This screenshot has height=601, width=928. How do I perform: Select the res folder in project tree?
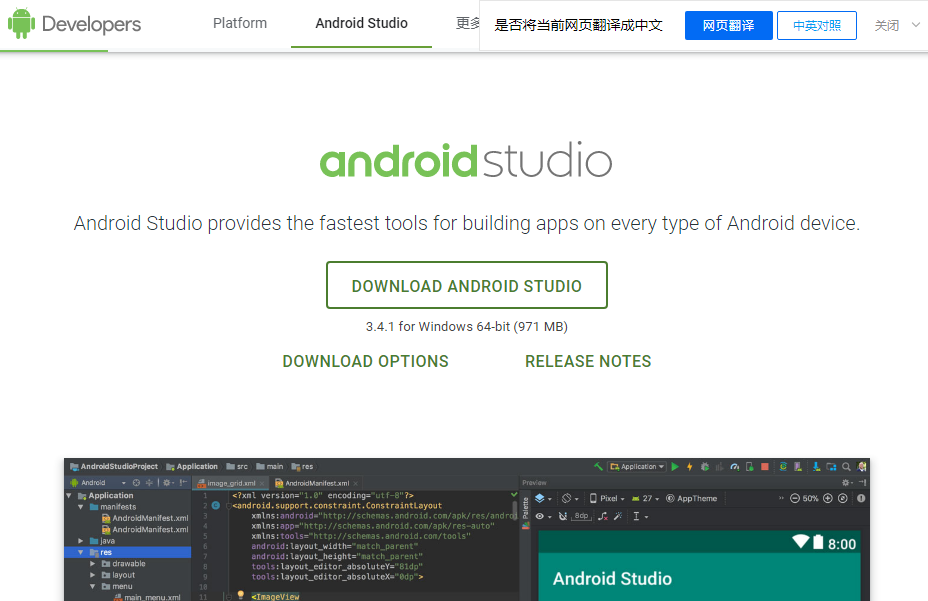click(x=127, y=552)
